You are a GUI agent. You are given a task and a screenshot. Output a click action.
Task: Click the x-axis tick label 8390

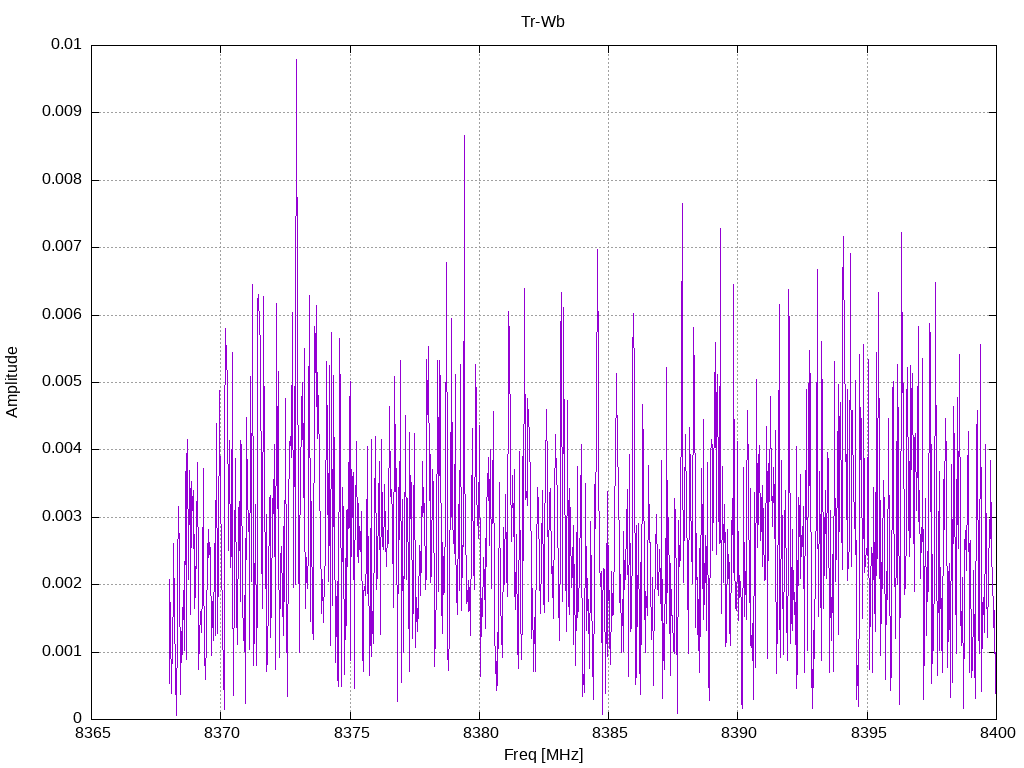pyautogui.click(x=739, y=733)
